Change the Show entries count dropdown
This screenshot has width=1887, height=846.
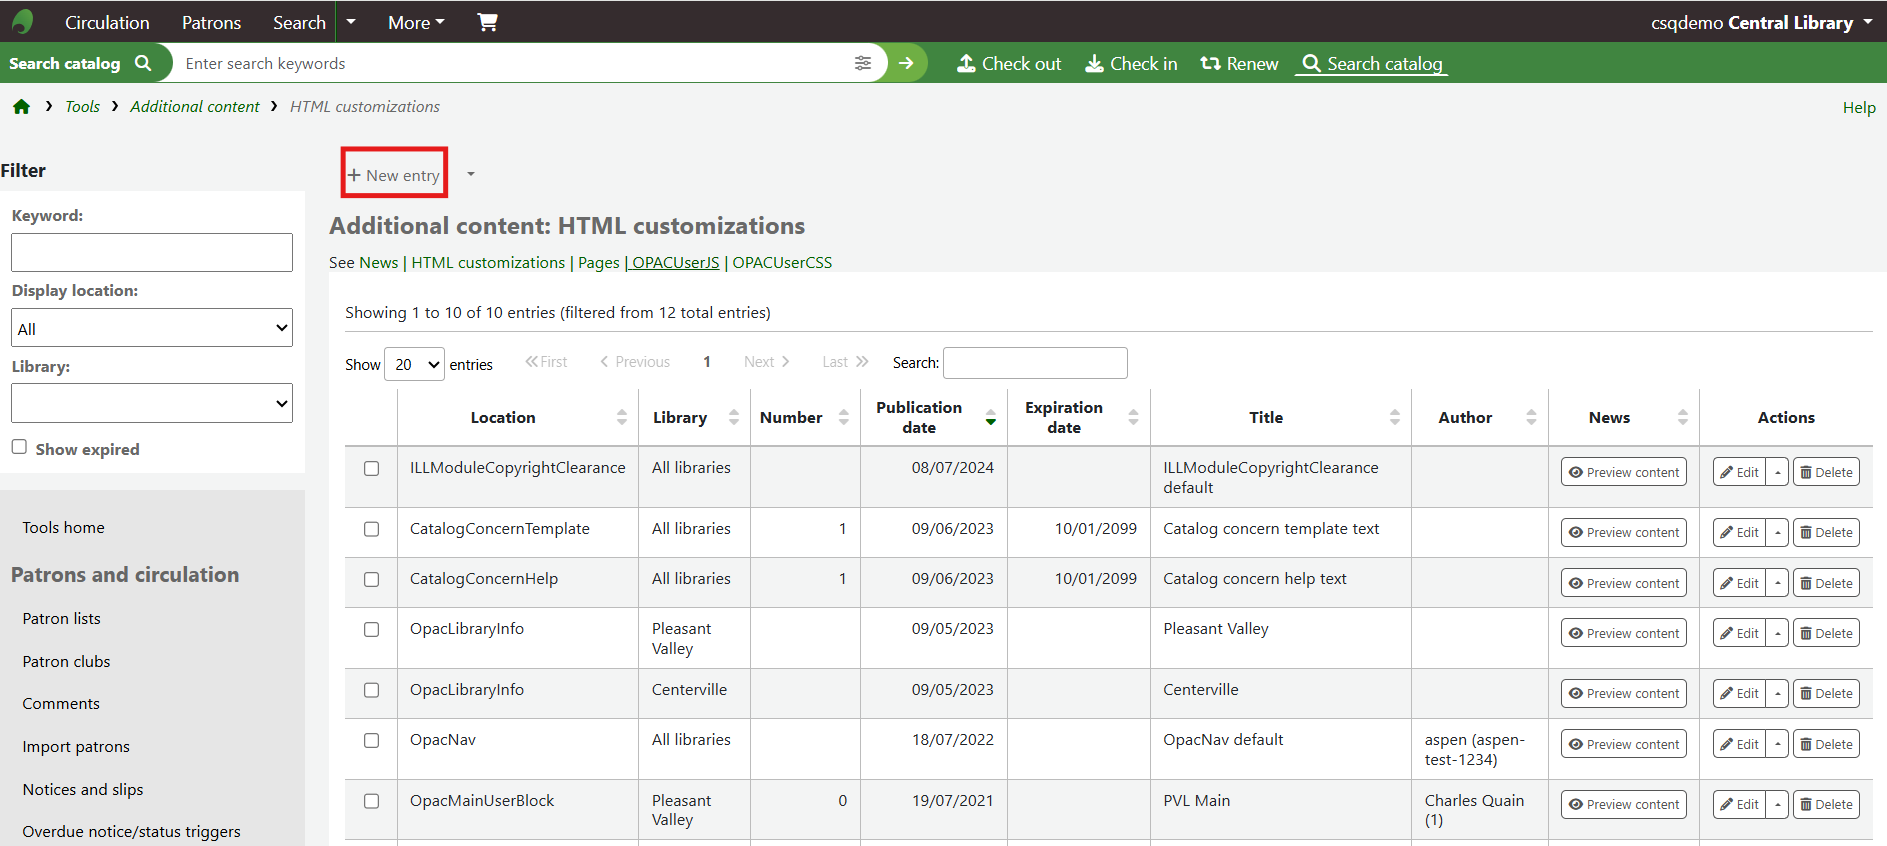click(414, 364)
